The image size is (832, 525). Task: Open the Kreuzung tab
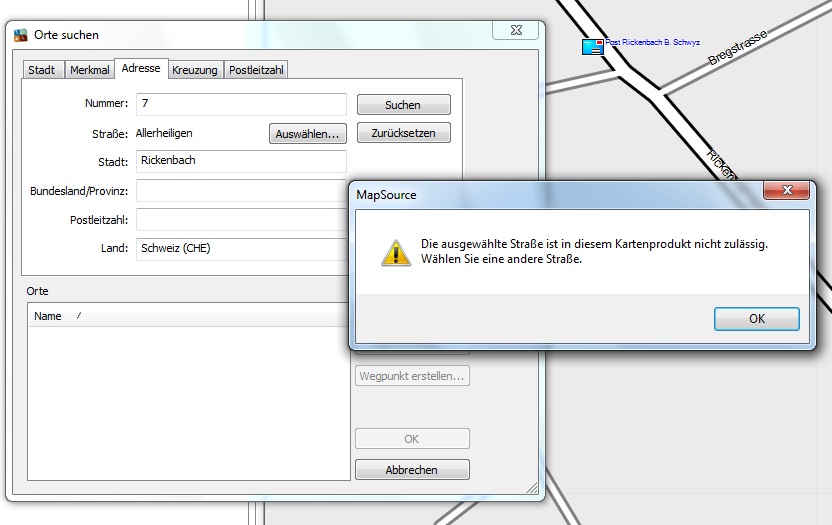[195, 70]
